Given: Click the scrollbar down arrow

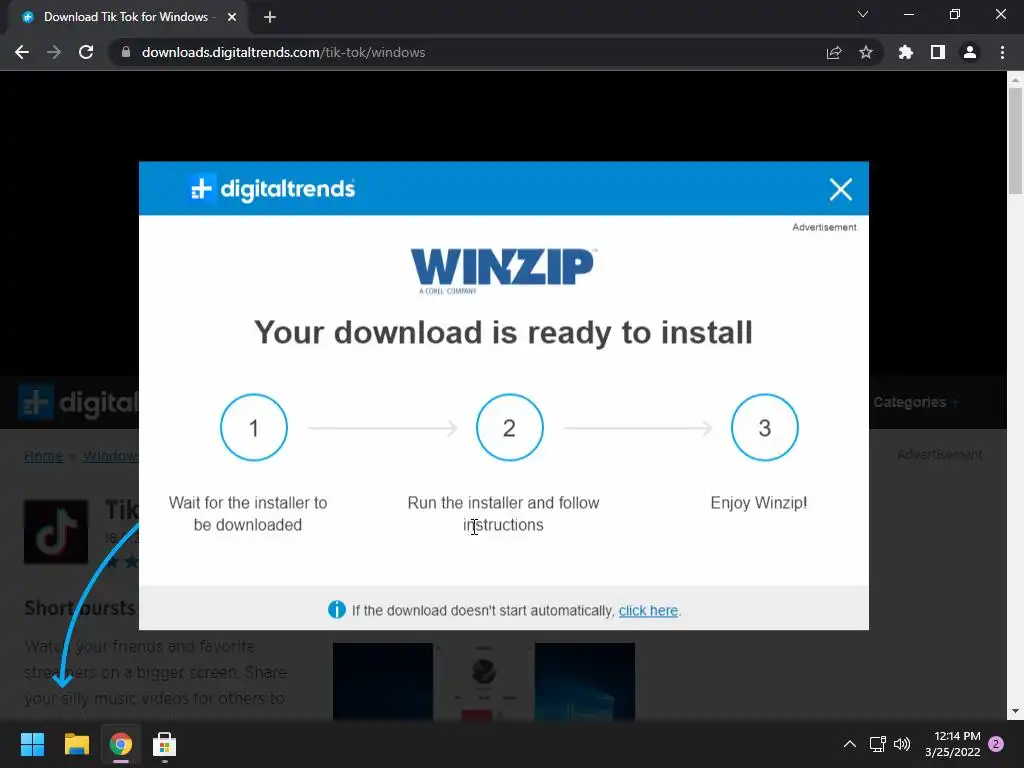Looking at the screenshot, I should pos(1015,711).
